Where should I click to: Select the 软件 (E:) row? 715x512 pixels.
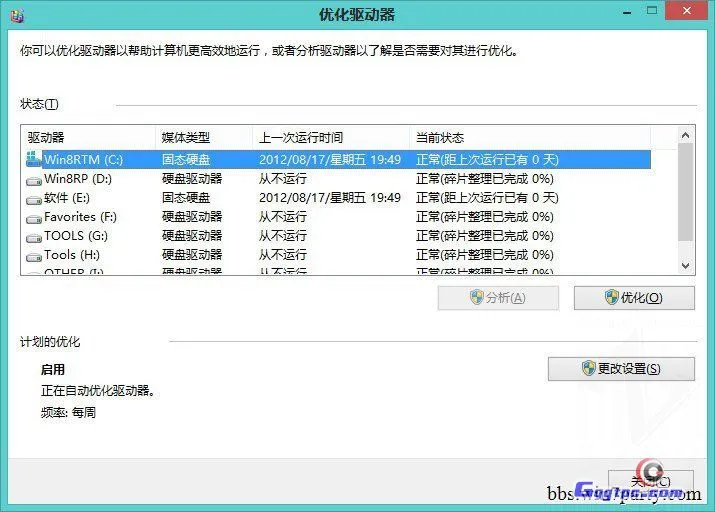tap(338, 198)
